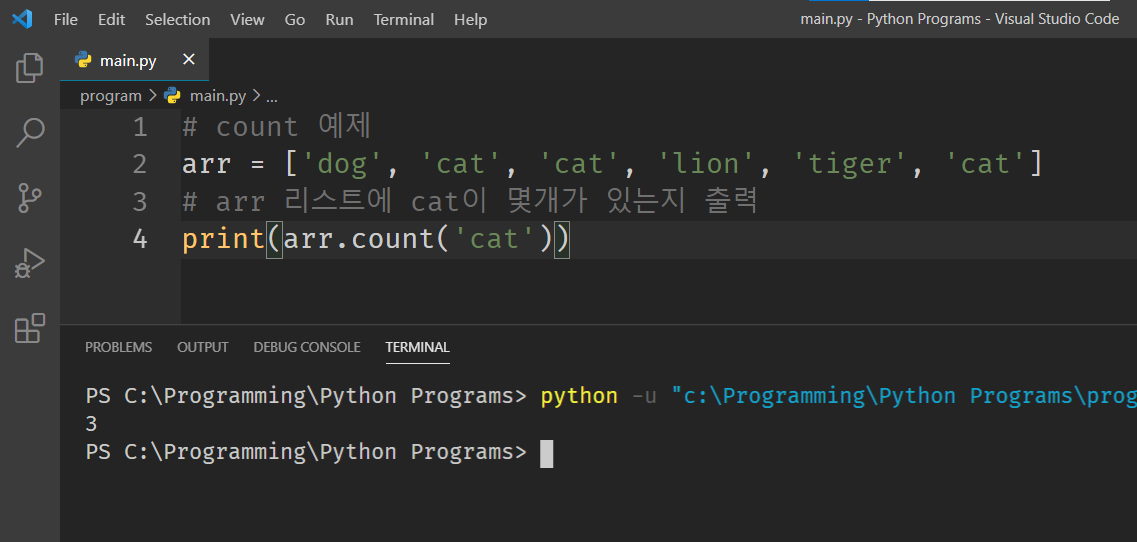
Task: Open the Run and Debug view
Action: (30, 264)
